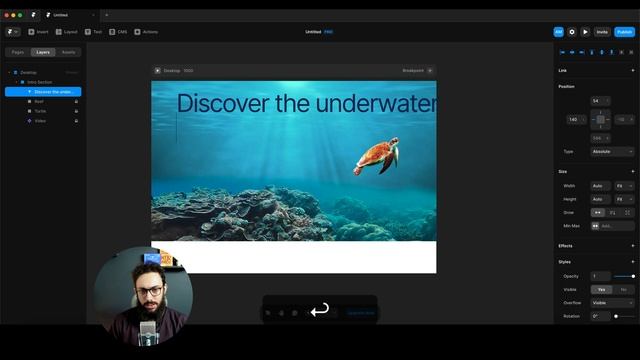Click the Invite button
The width and height of the screenshot is (640, 360).
point(602,32)
